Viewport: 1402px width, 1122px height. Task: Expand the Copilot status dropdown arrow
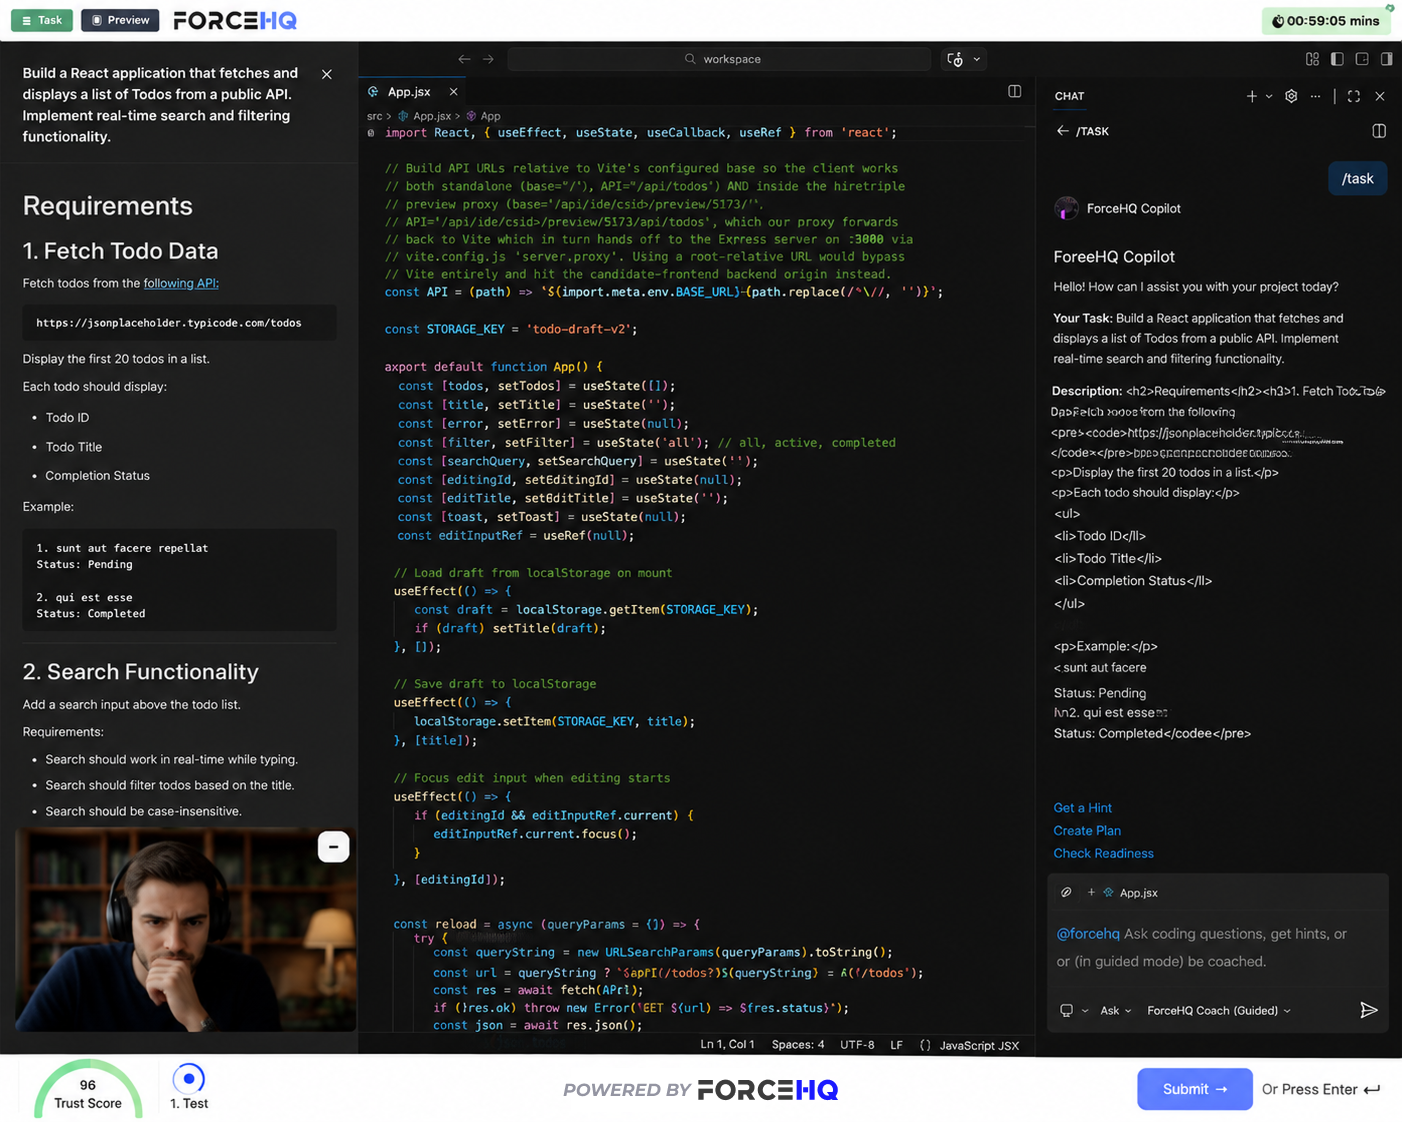tap(977, 59)
